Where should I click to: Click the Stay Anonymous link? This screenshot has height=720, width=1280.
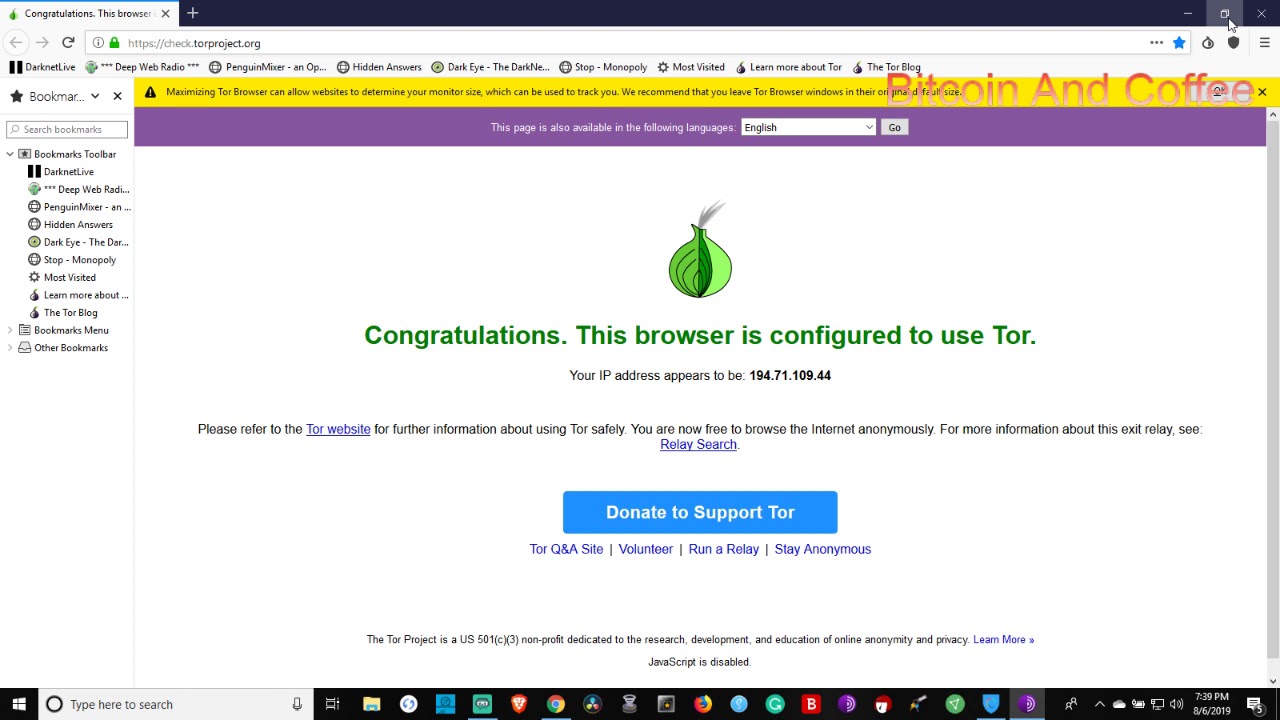coord(822,549)
